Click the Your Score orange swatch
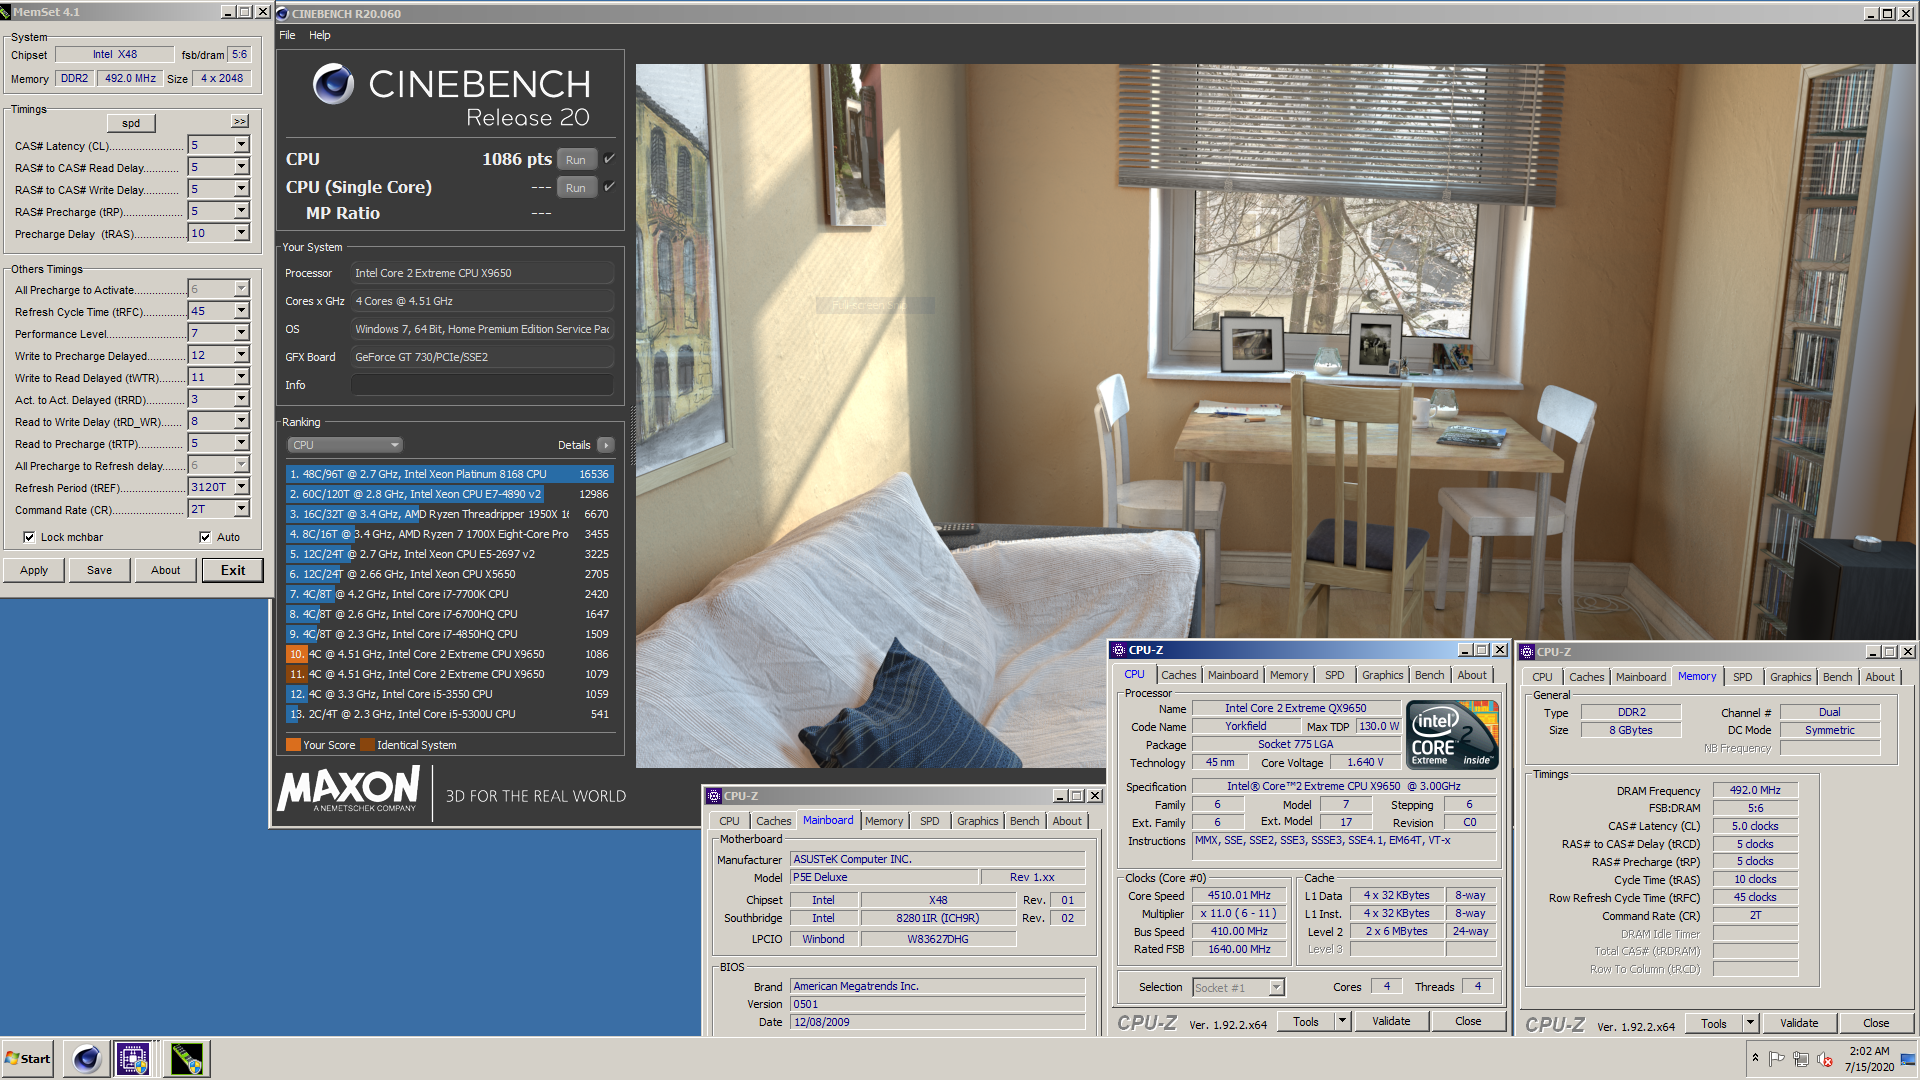 click(293, 745)
